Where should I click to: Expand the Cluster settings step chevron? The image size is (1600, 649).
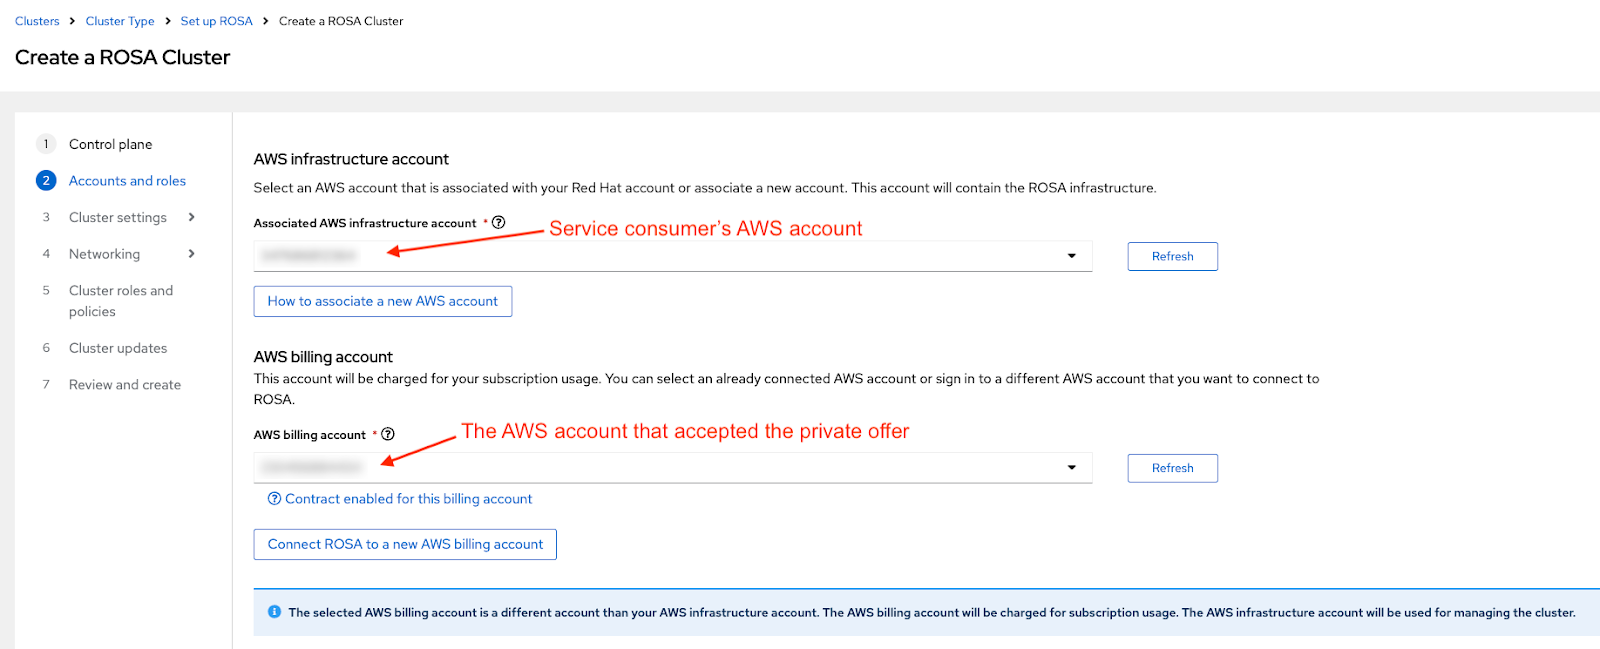[x=191, y=217]
